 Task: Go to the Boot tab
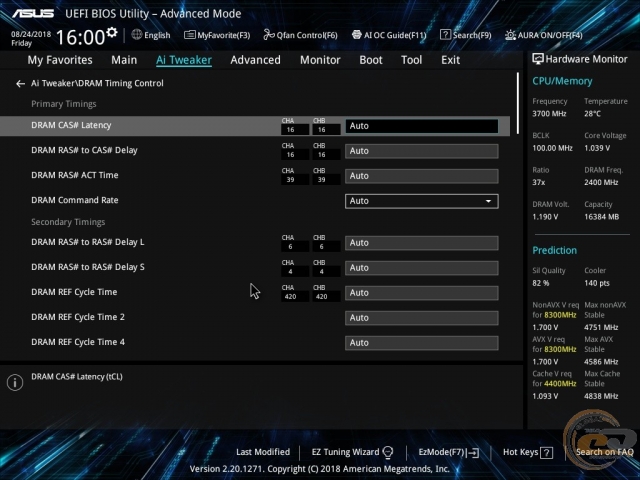(x=371, y=60)
